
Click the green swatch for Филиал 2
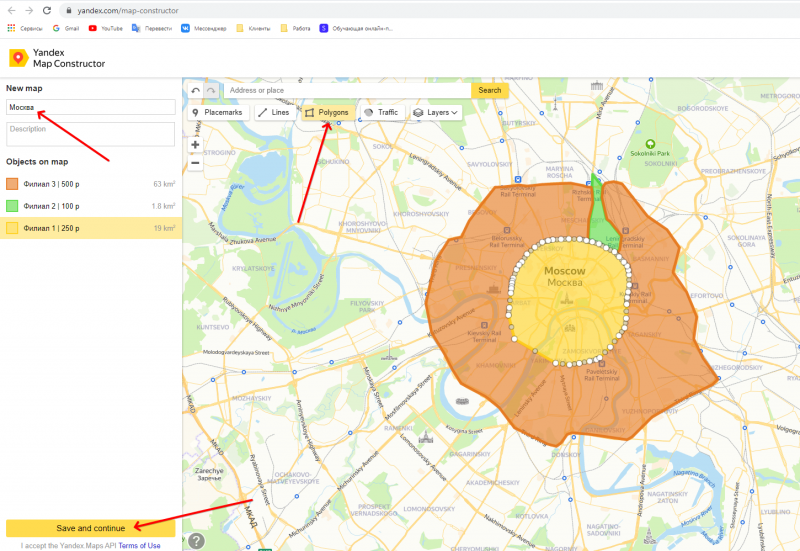click(x=12, y=206)
